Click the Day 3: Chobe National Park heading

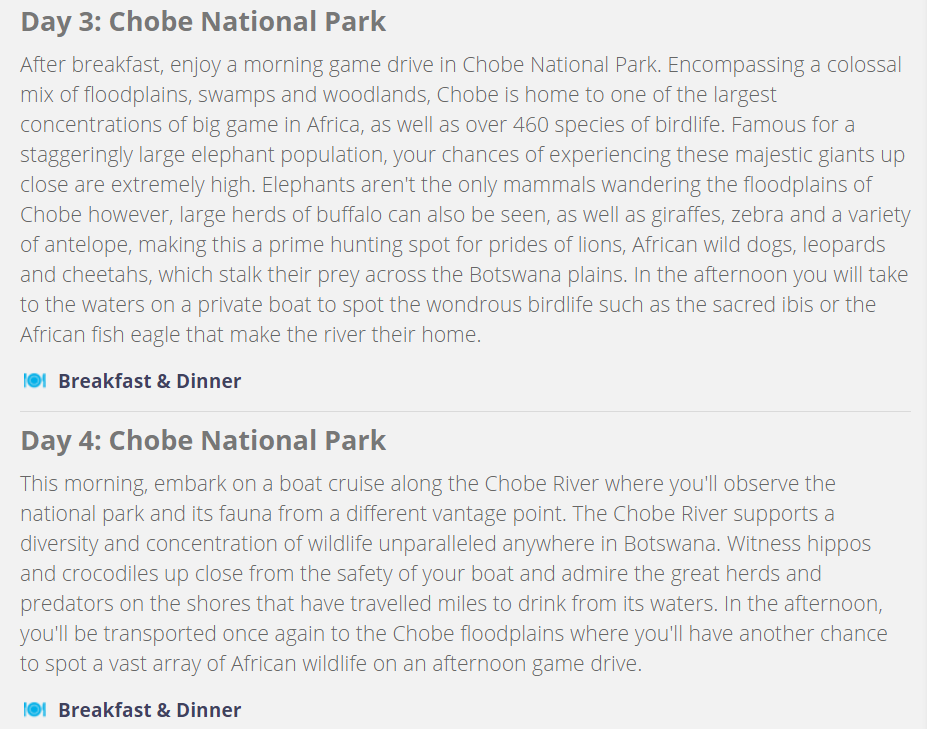[x=203, y=22]
